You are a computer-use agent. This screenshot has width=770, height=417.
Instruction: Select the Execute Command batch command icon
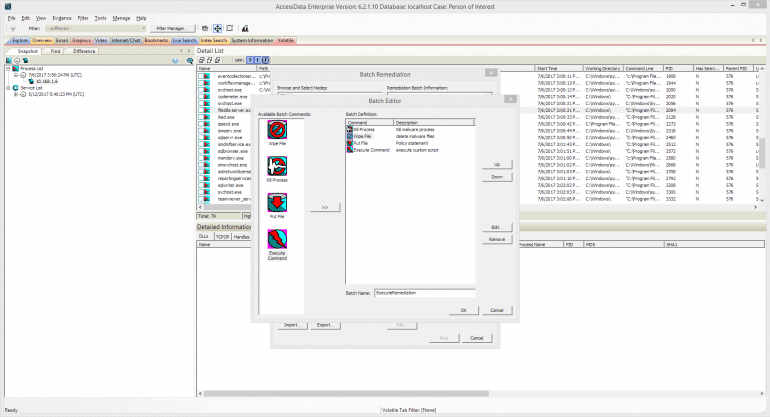click(x=277, y=239)
